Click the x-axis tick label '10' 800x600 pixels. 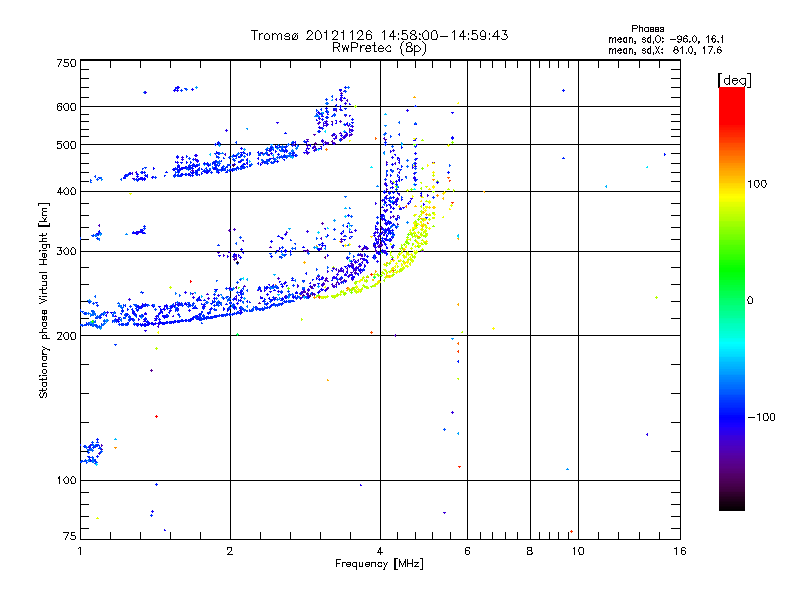(x=578, y=551)
